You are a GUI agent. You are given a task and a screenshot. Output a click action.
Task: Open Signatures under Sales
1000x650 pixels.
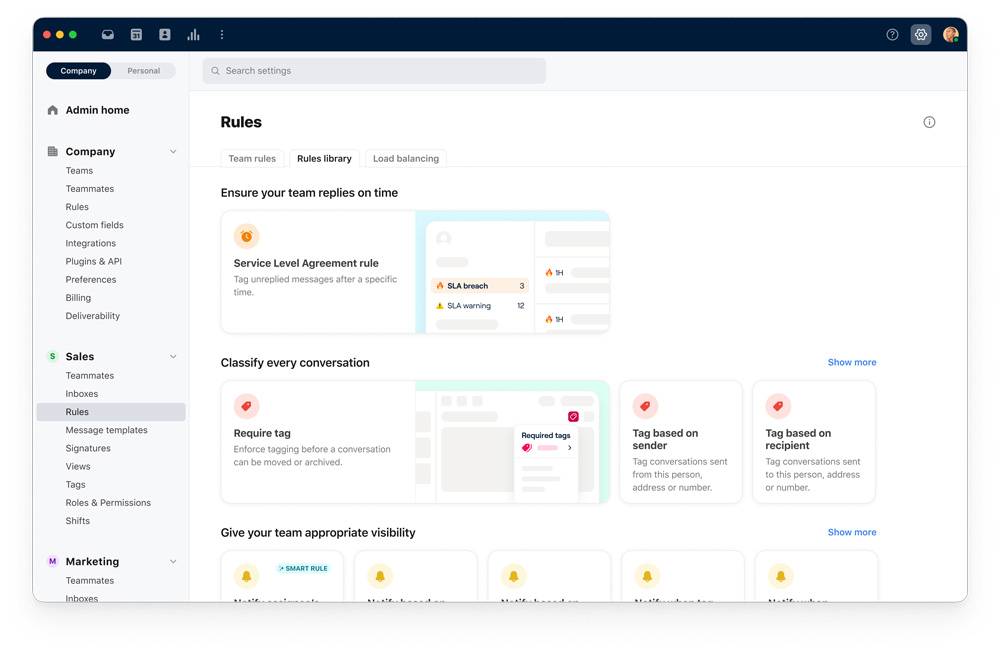[x=88, y=448]
